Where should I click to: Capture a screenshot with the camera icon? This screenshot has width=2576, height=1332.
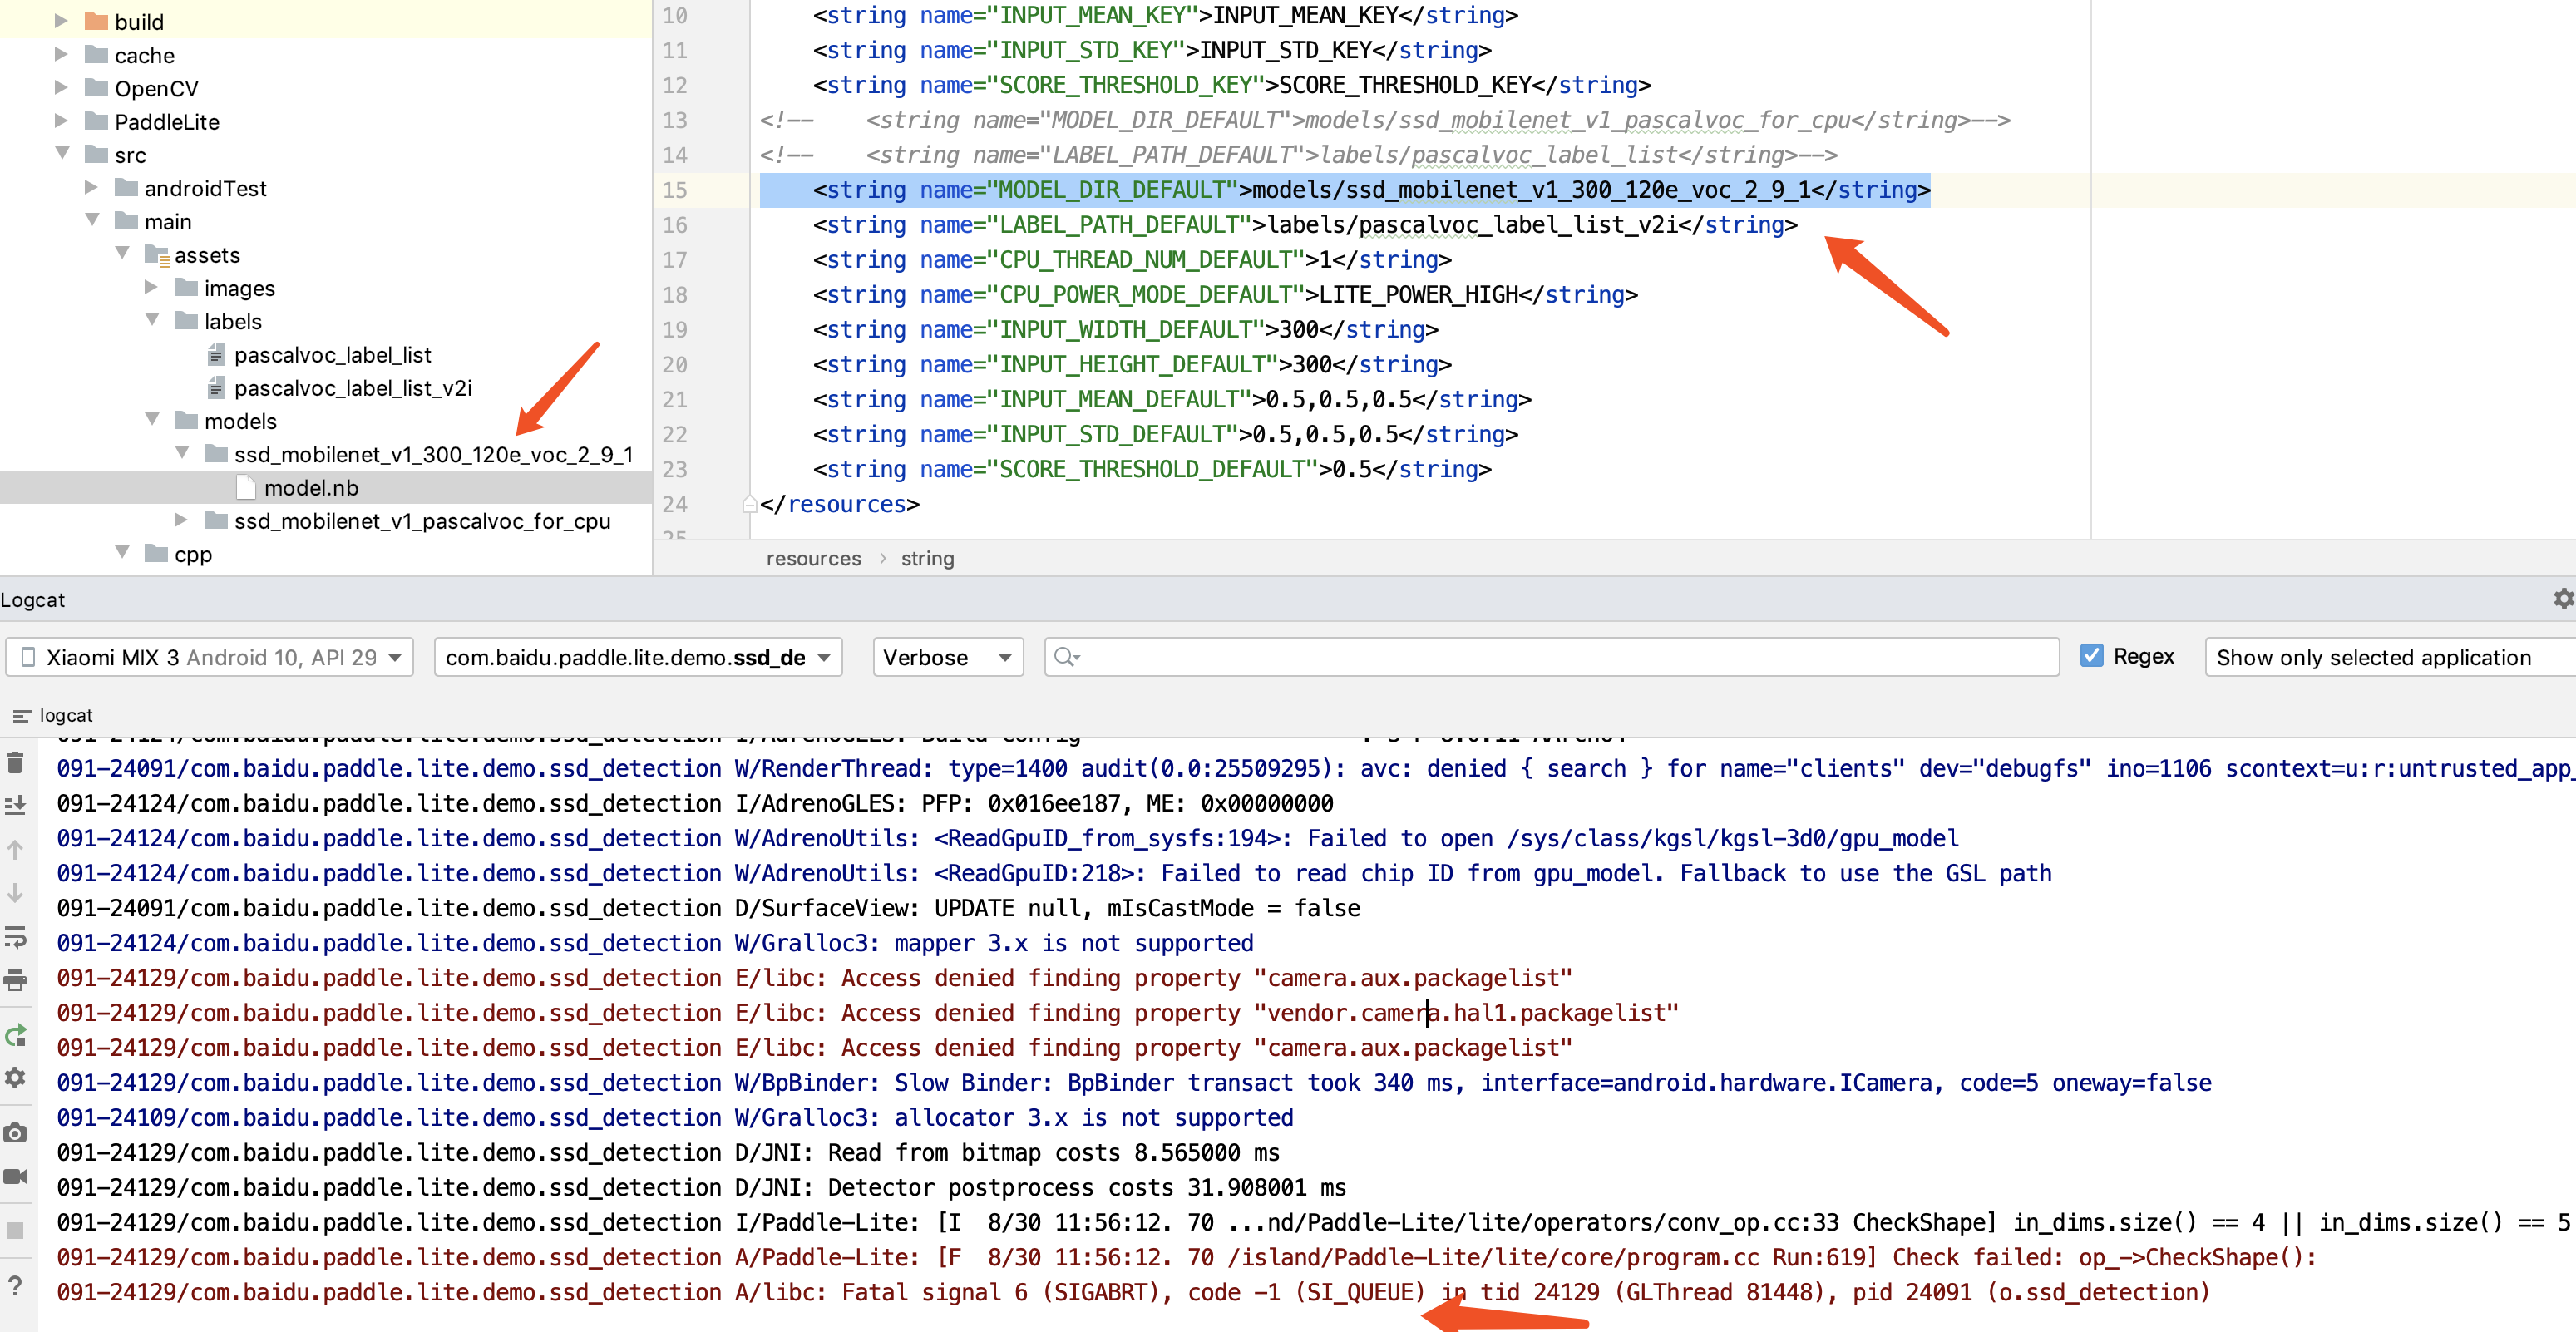(x=16, y=1133)
